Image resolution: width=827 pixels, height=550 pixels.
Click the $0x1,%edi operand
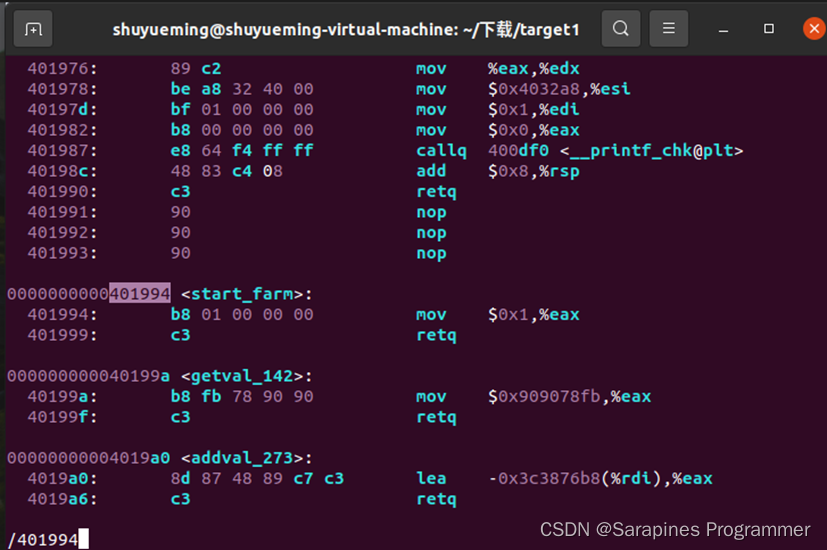pyautogui.click(x=534, y=110)
